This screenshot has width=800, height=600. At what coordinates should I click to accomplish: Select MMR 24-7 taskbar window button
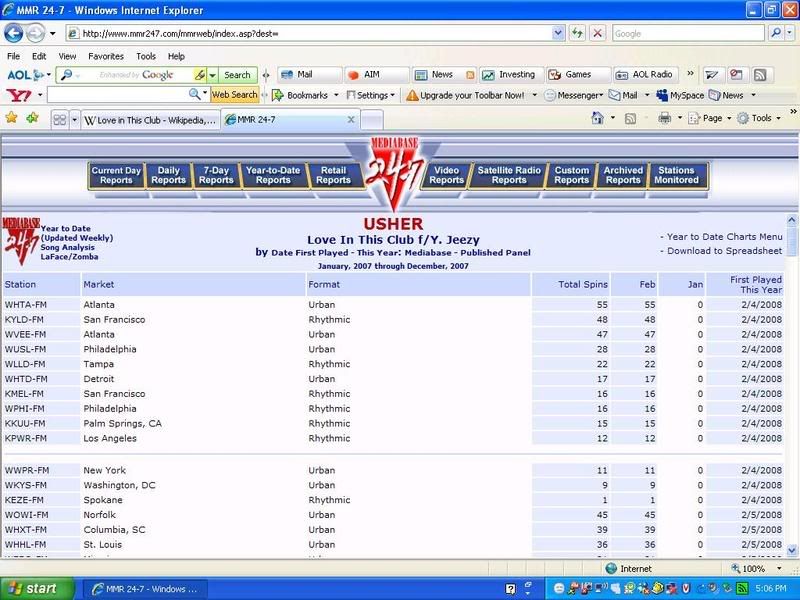click(x=144, y=589)
